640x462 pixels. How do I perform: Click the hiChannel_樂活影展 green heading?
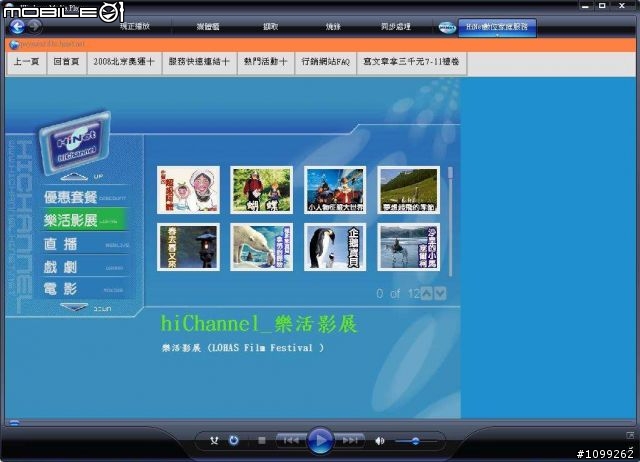[259, 324]
